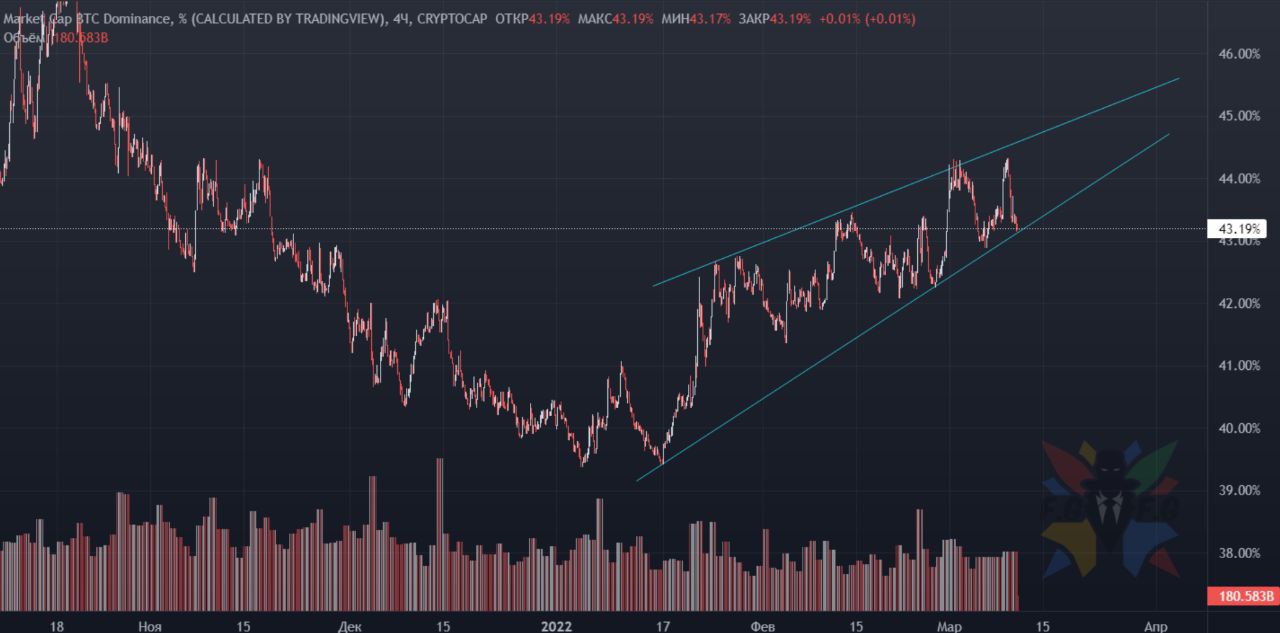Viewport: 1280px width, 633px height.
Task: Click the 2022 year label on time axis
Action: 556,626
